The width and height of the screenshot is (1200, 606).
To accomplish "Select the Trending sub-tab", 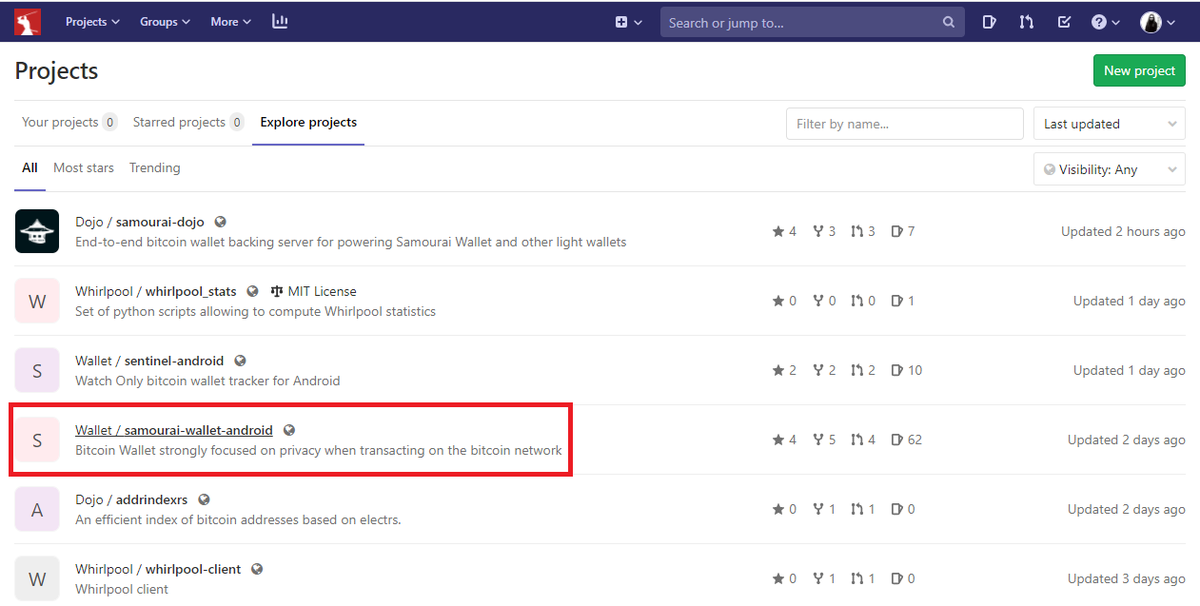I will coord(154,168).
